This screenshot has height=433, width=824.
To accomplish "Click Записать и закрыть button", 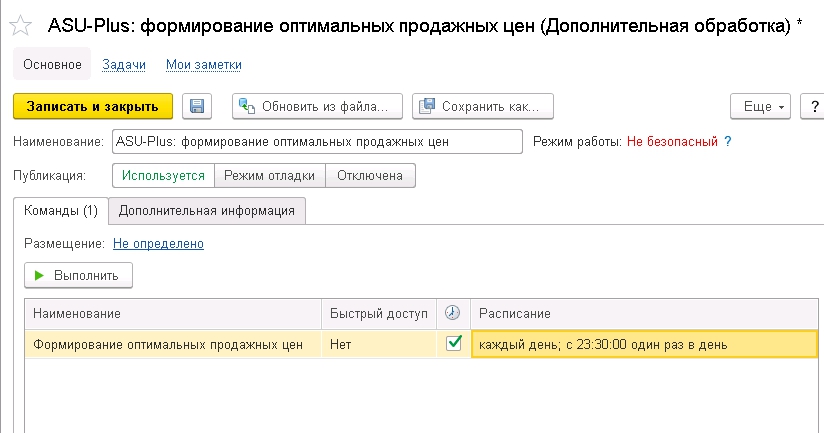I will click(x=92, y=106).
